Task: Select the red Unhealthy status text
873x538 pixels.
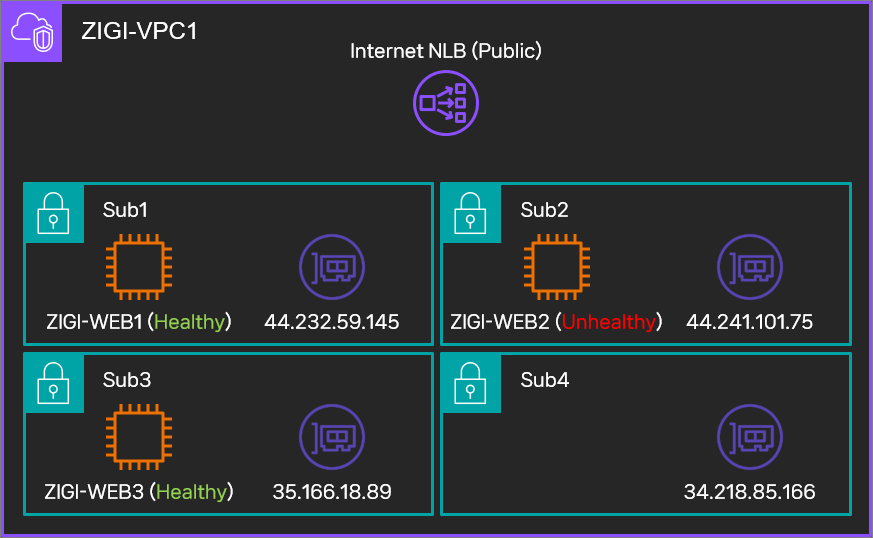Action: click(609, 322)
